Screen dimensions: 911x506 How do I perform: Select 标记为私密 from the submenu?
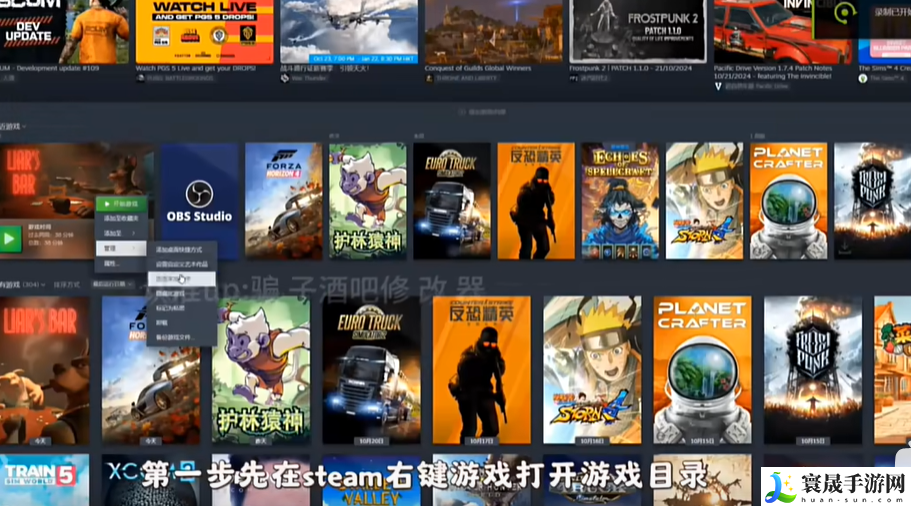pos(181,308)
